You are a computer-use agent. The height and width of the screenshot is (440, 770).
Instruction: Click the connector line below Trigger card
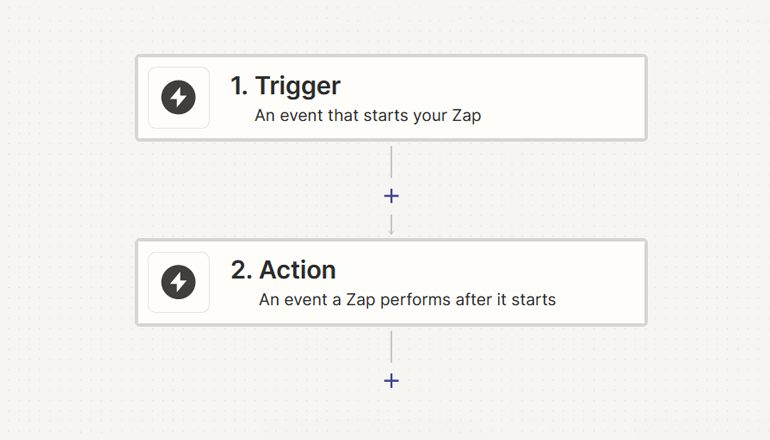coord(391,162)
